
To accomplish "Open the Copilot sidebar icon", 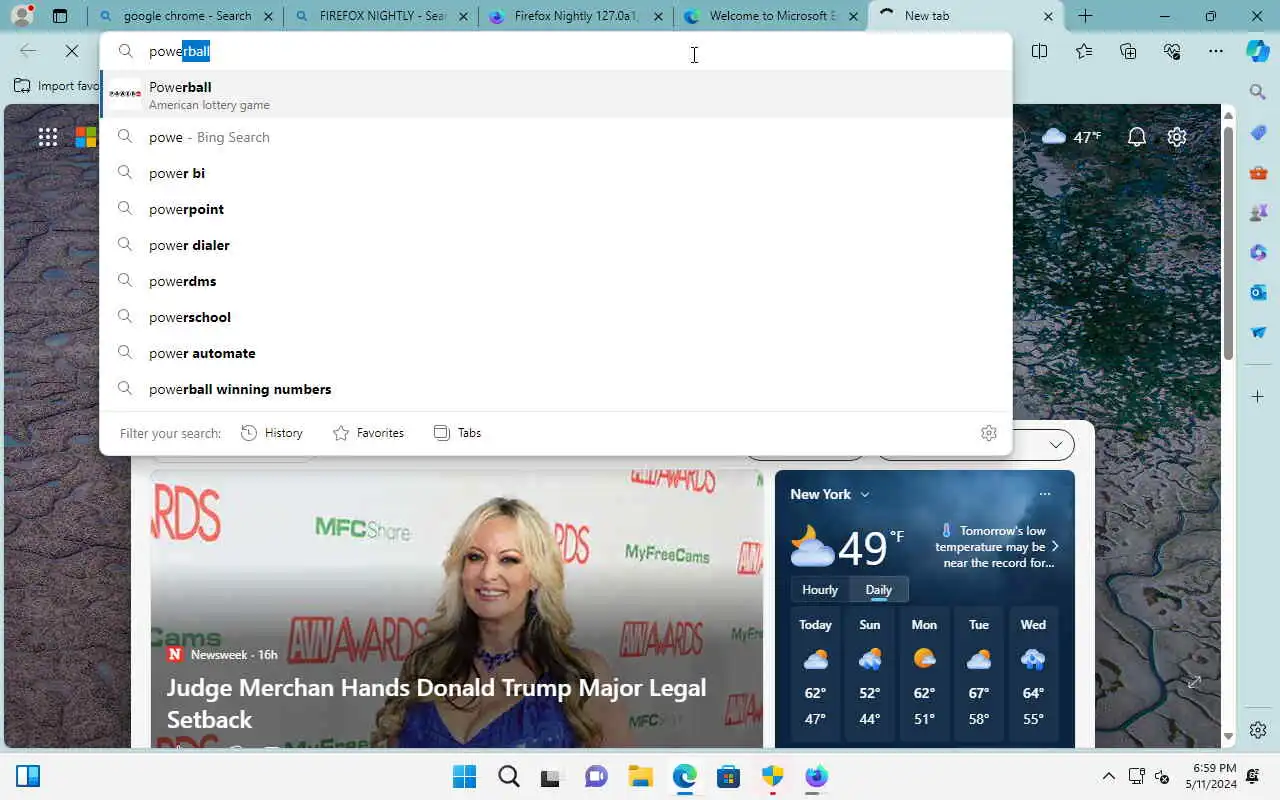I will 1258,51.
